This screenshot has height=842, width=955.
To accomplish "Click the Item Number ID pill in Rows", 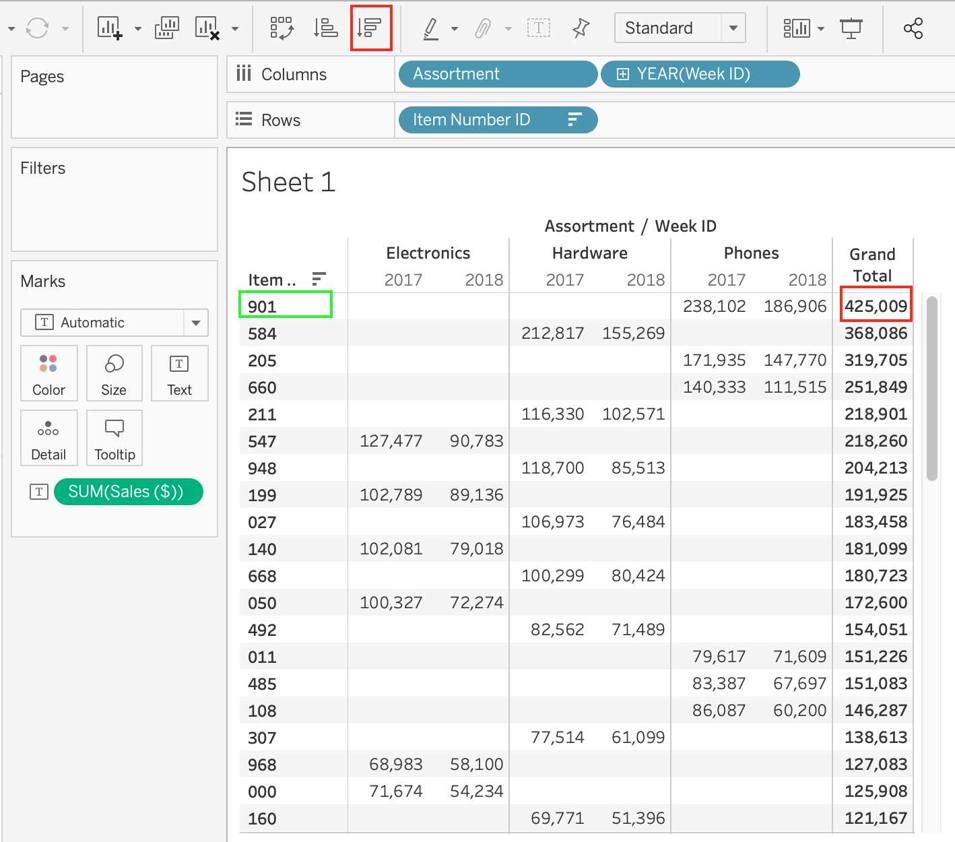I will pyautogui.click(x=472, y=120).
